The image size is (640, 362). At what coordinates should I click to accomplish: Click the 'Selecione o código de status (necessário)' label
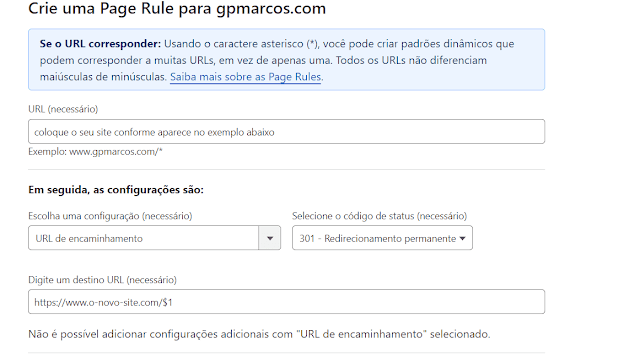pyautogui.click(x=380, y=216)
